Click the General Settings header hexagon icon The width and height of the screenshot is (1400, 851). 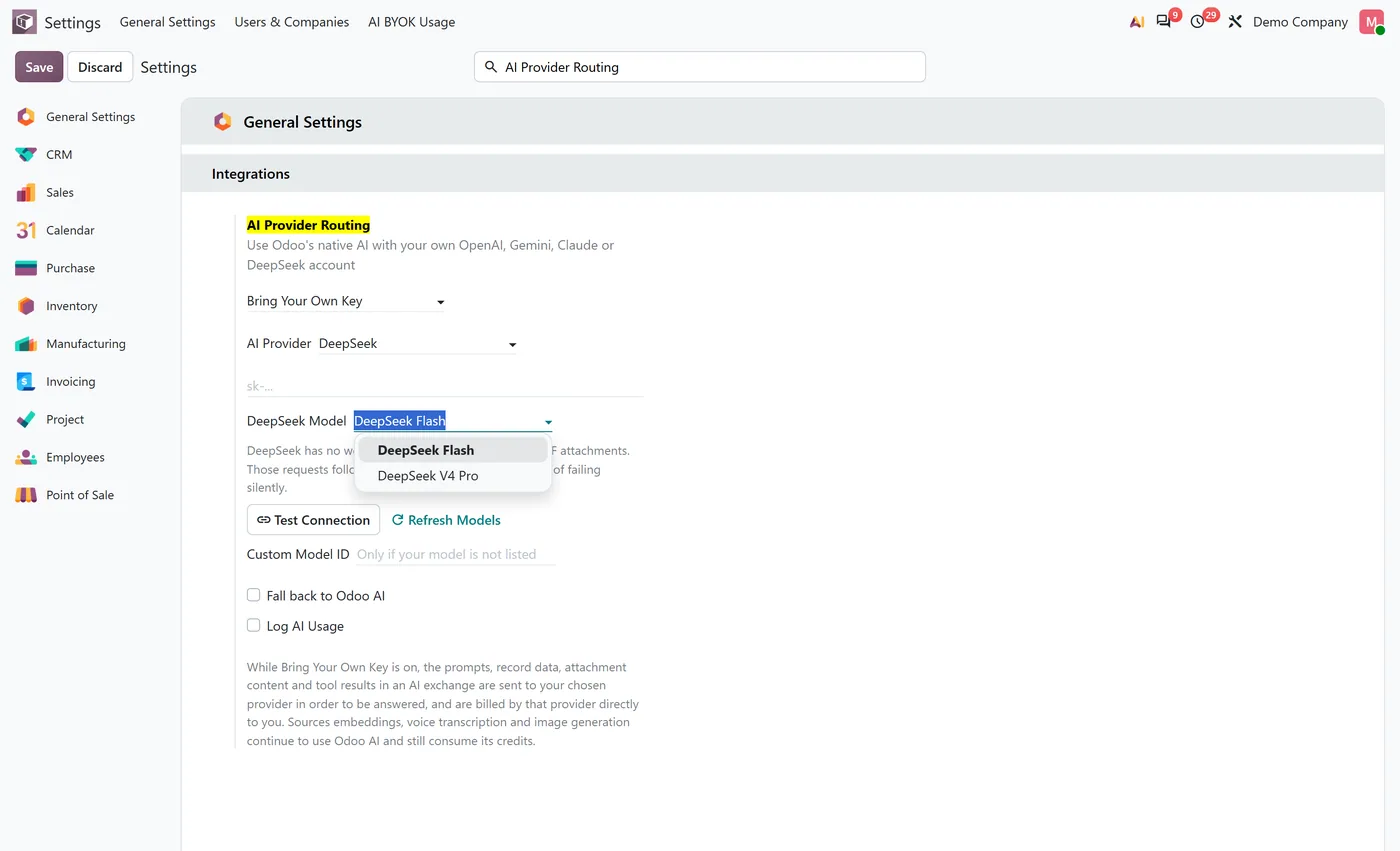pyautogui.click(x=222, y=122)
